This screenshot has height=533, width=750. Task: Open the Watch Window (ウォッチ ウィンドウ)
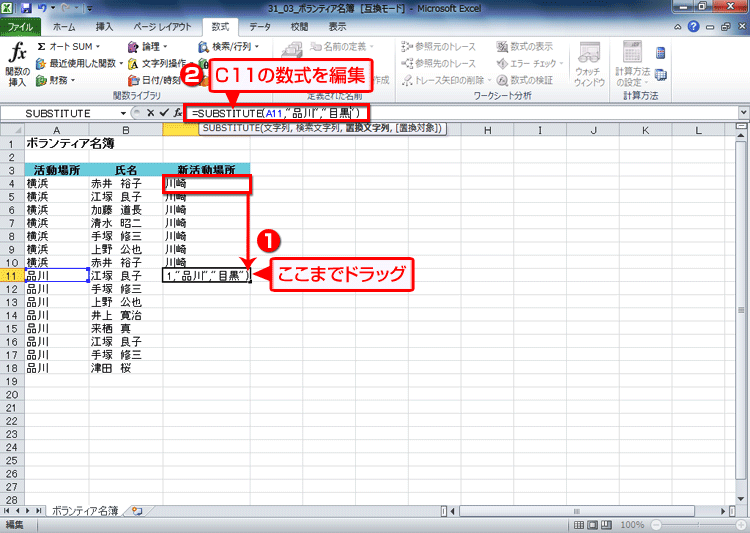[x=589, y=64]
